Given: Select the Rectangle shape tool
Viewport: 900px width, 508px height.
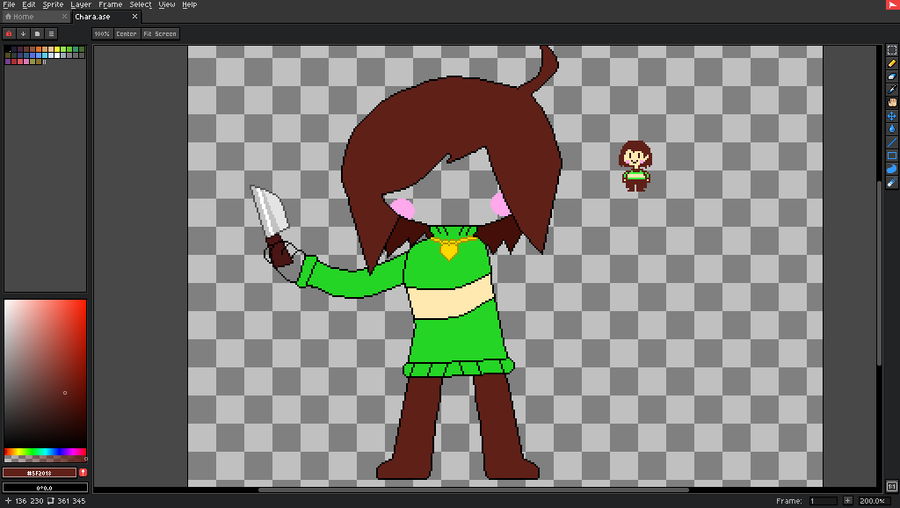Looking at the screenshot, I should [x=891, y=156].
